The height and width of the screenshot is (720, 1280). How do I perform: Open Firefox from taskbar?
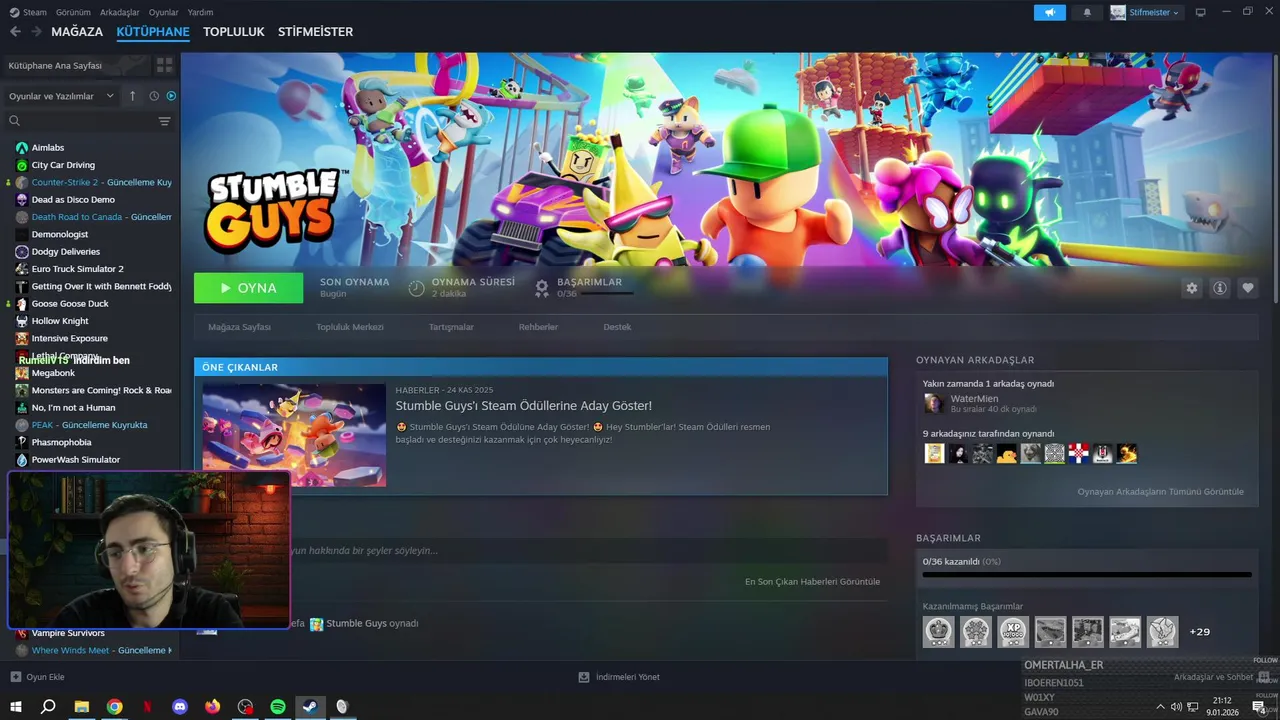pos(212,707)
